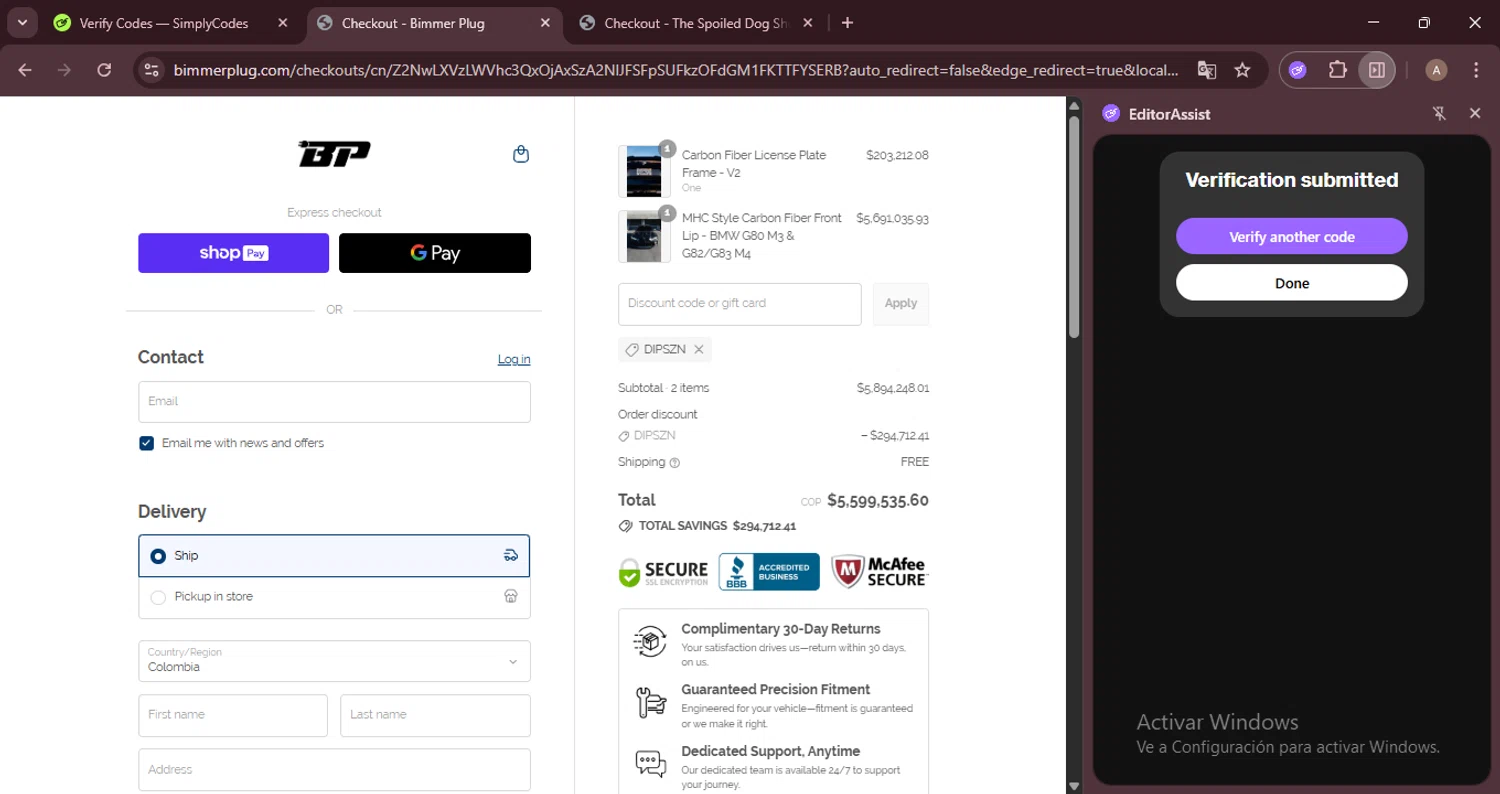Screen dimensions: 1500x794
Task: Close the EditorAssist side panel
Action: [x=1475, y=114]
